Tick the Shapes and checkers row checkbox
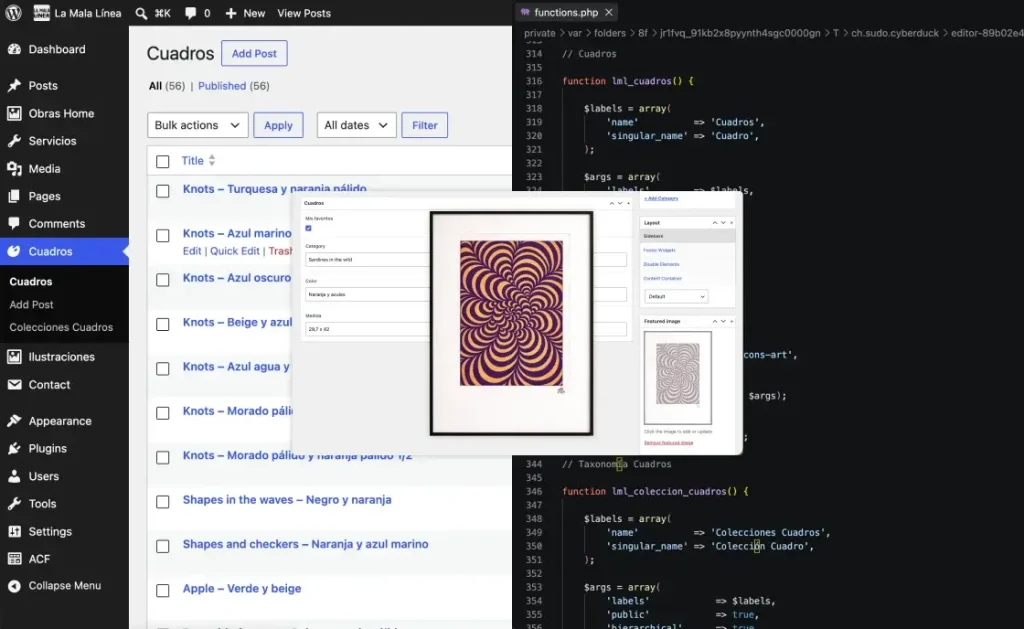 [163, 546]
